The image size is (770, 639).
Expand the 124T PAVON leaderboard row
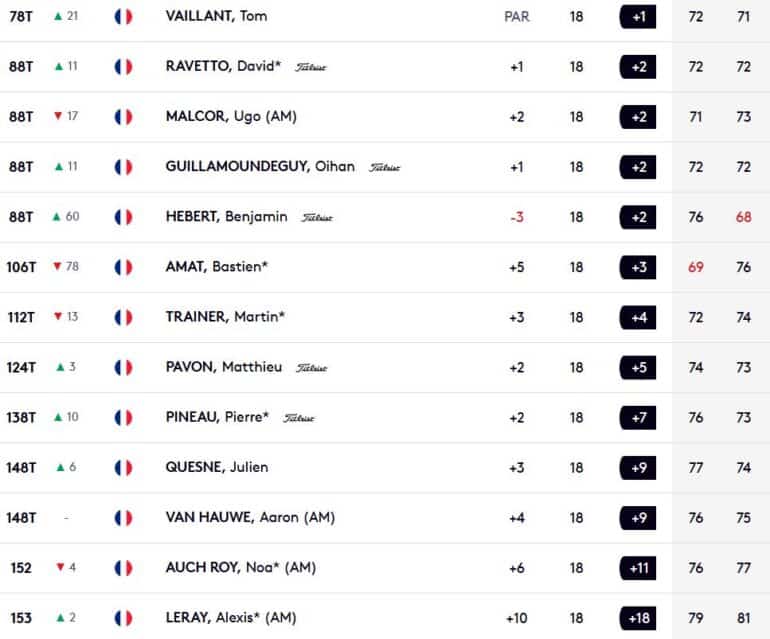pos(385,367)
